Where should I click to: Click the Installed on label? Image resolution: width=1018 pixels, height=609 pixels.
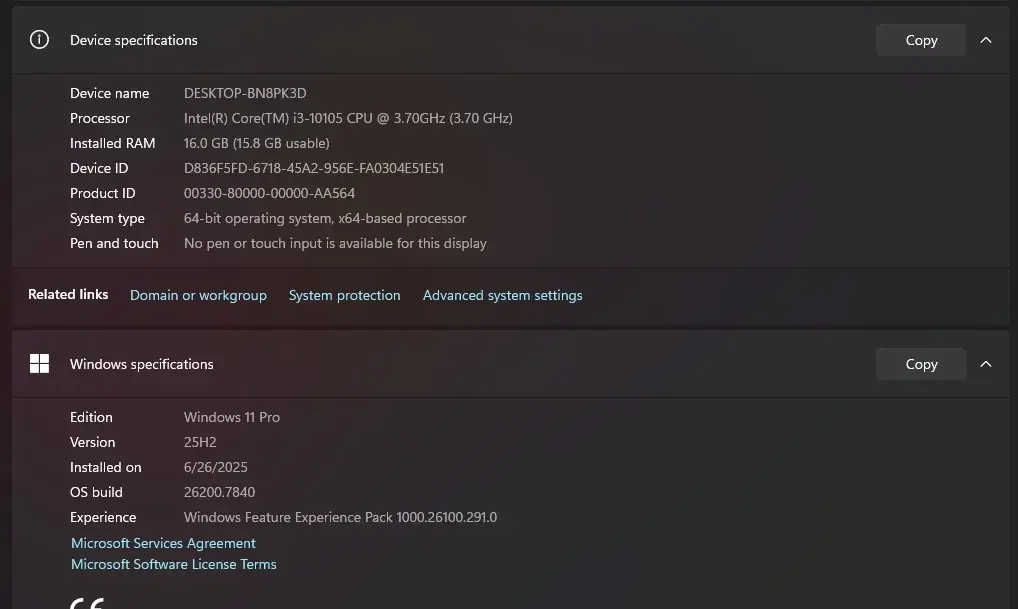[105, 467]
